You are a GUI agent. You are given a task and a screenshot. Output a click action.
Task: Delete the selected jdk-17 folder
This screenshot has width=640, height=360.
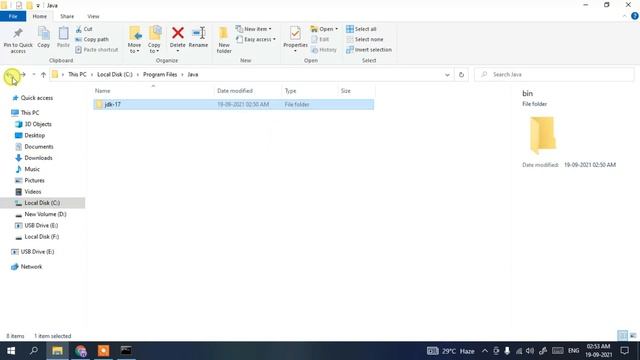178,40
